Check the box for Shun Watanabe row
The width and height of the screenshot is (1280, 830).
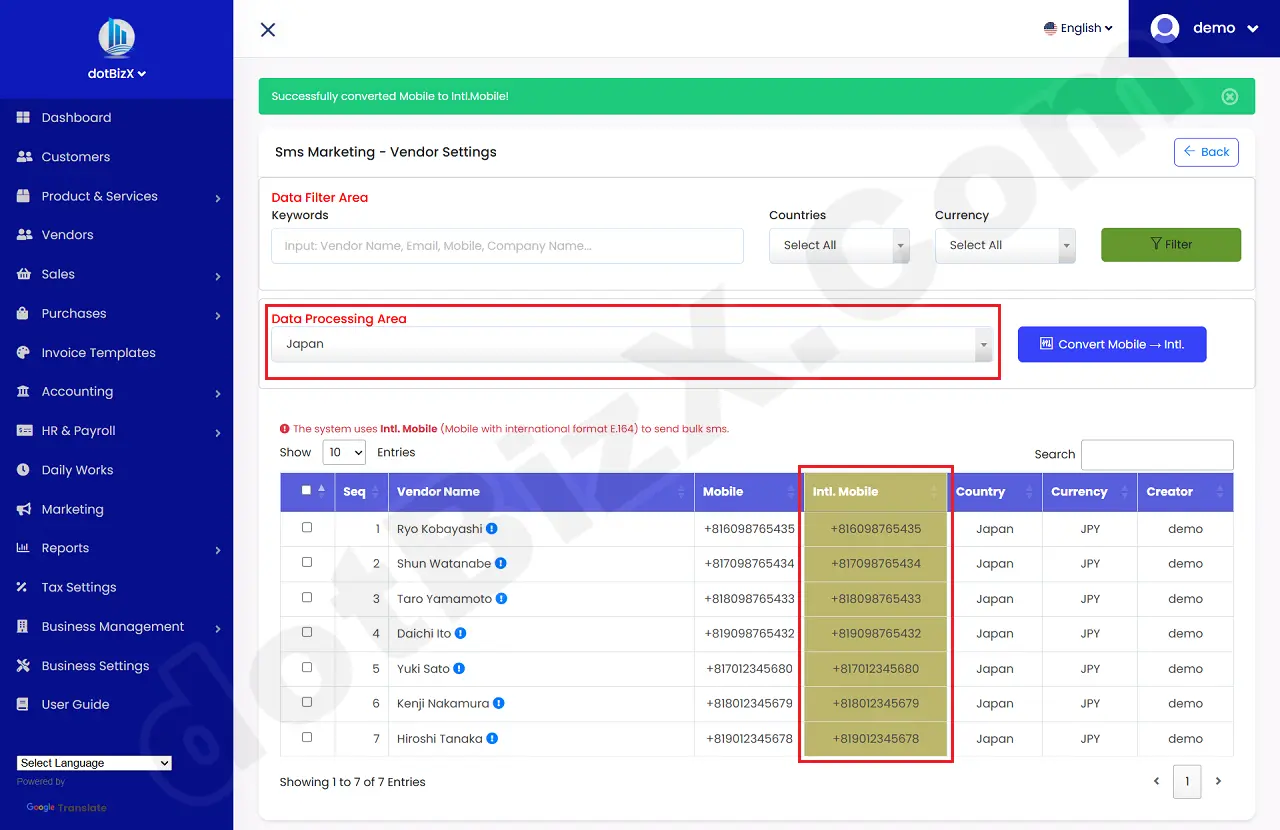[307, 562]
